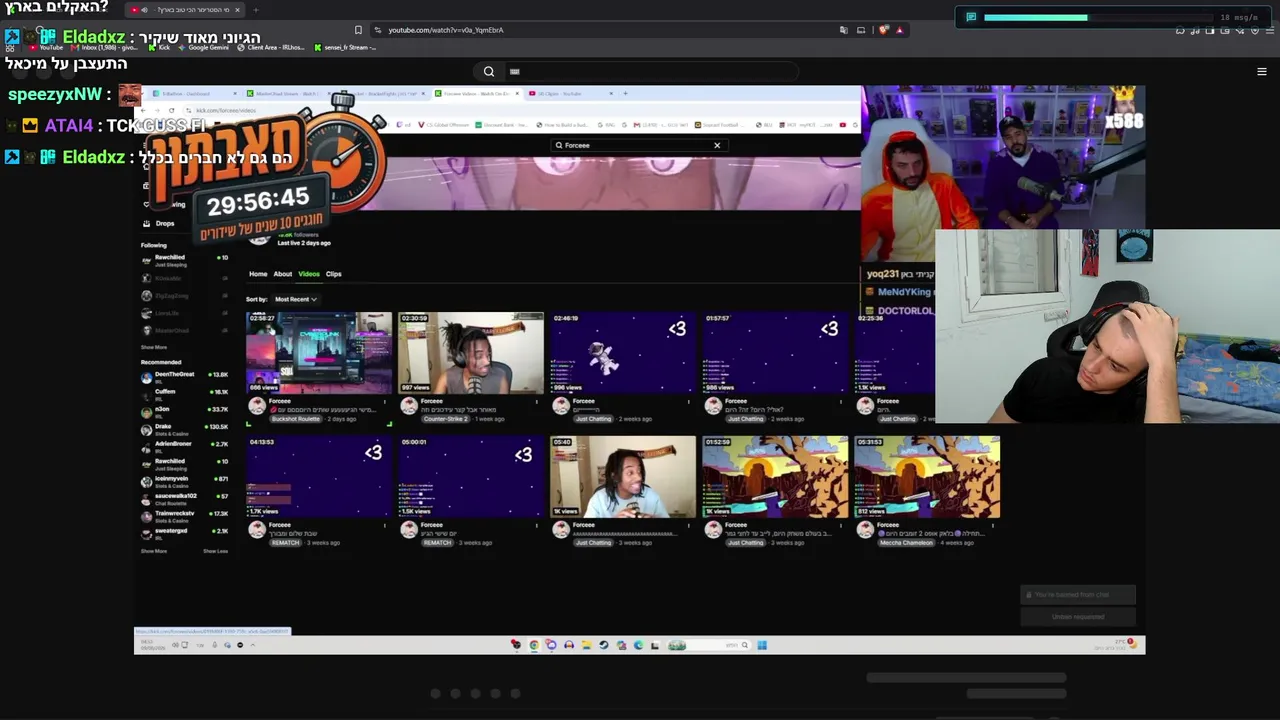Open the Windows Start menu
Image resolution: width=1280 pixels, height=720 pixels.
(x=762, y=645)
